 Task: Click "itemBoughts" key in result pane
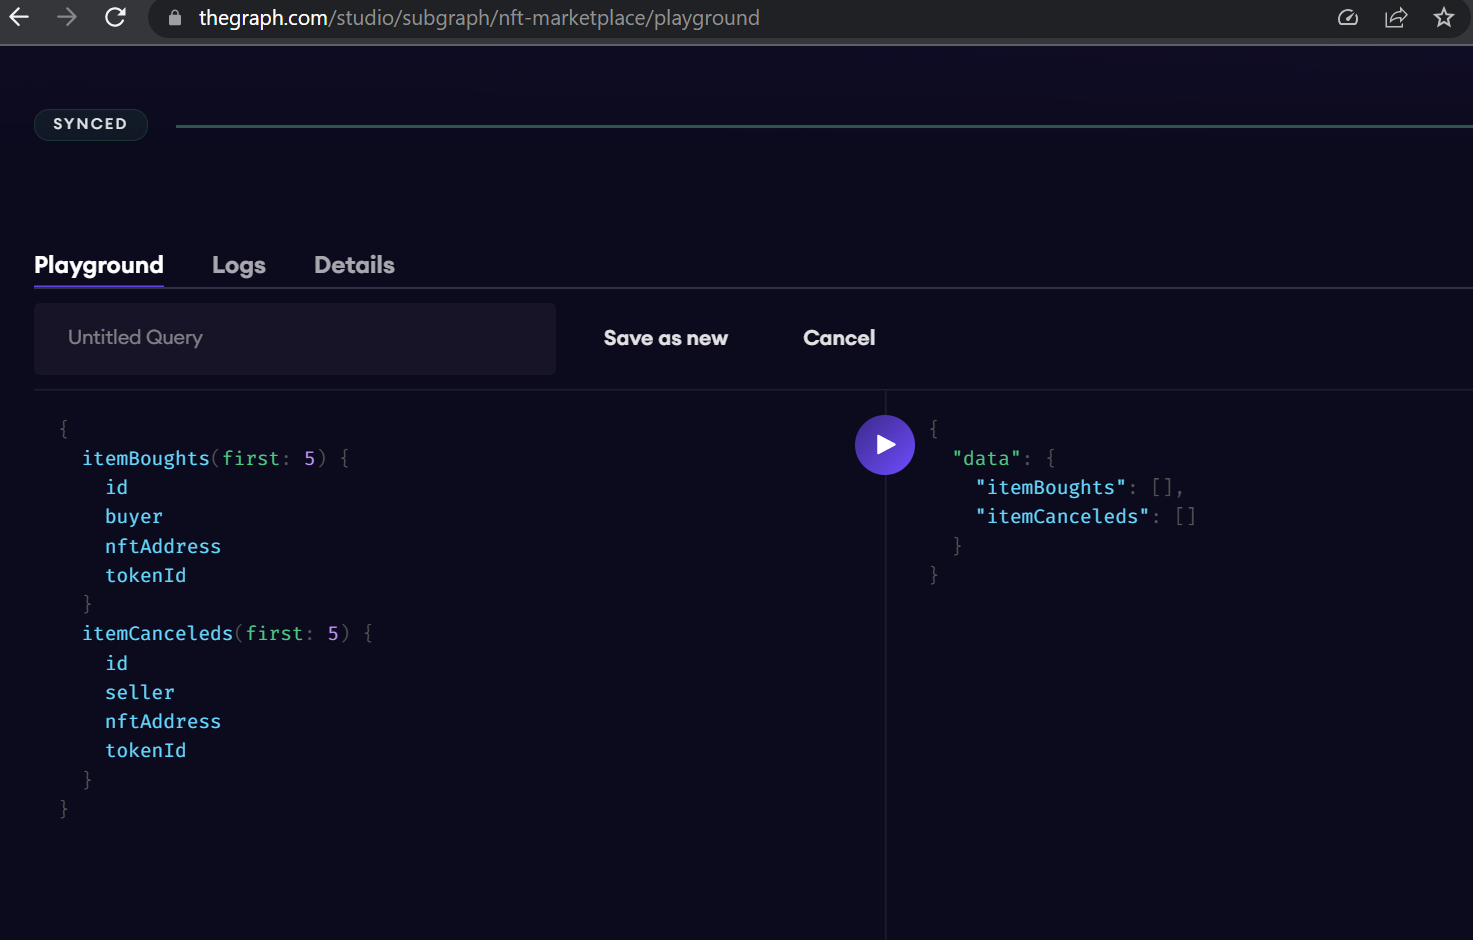1051,487
